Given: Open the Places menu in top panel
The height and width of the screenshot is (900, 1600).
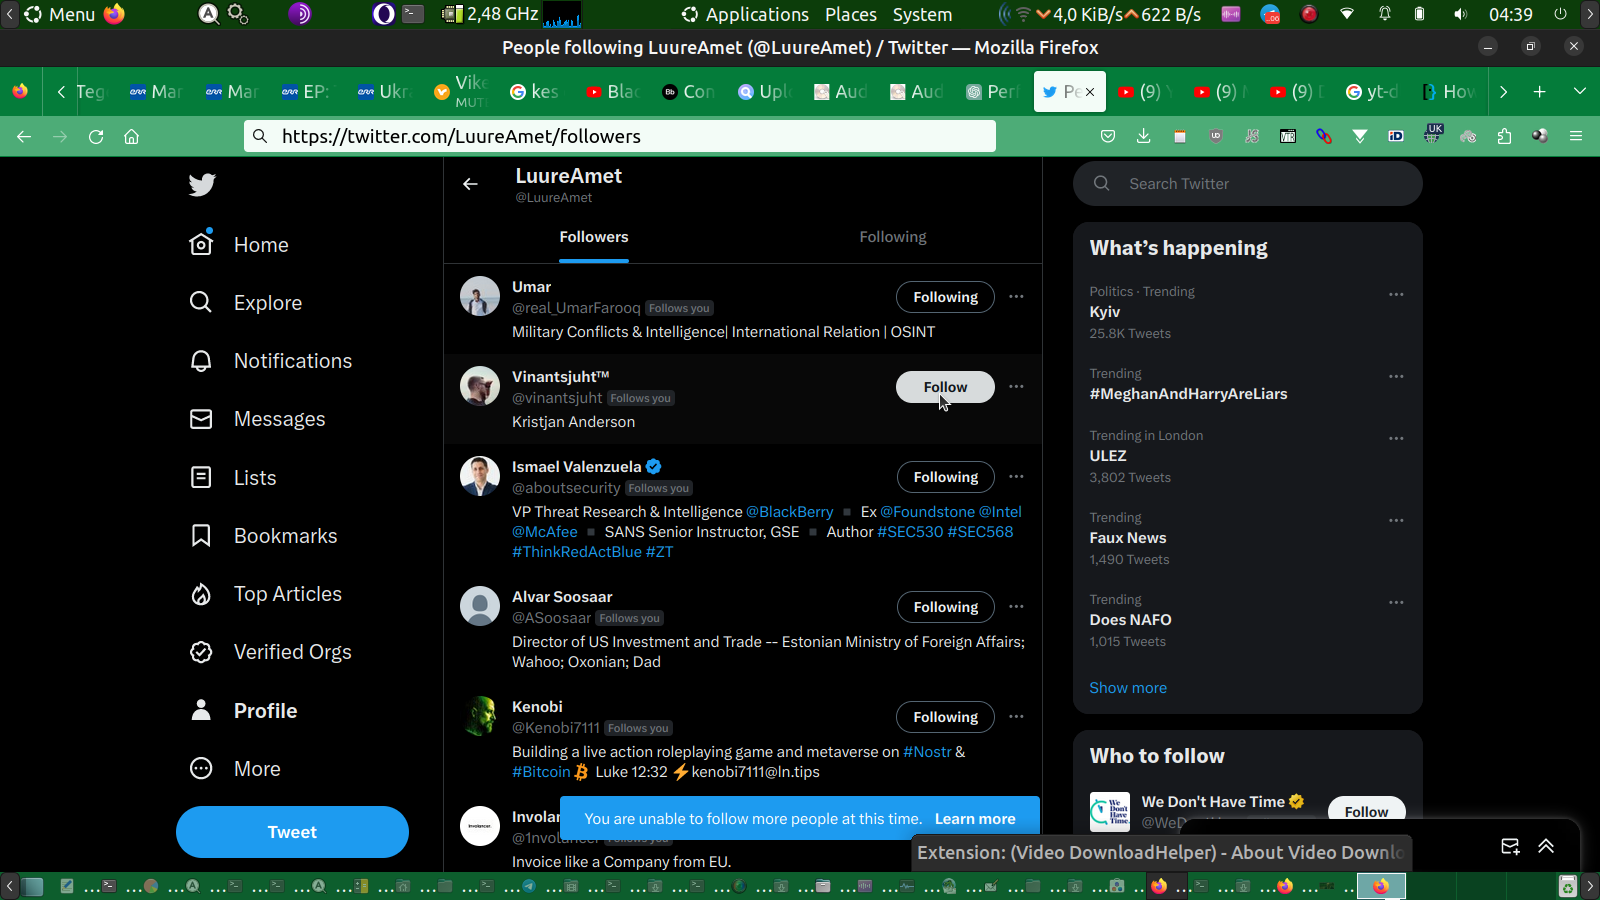Looking at the screenshot, I should tap(851, 15).
